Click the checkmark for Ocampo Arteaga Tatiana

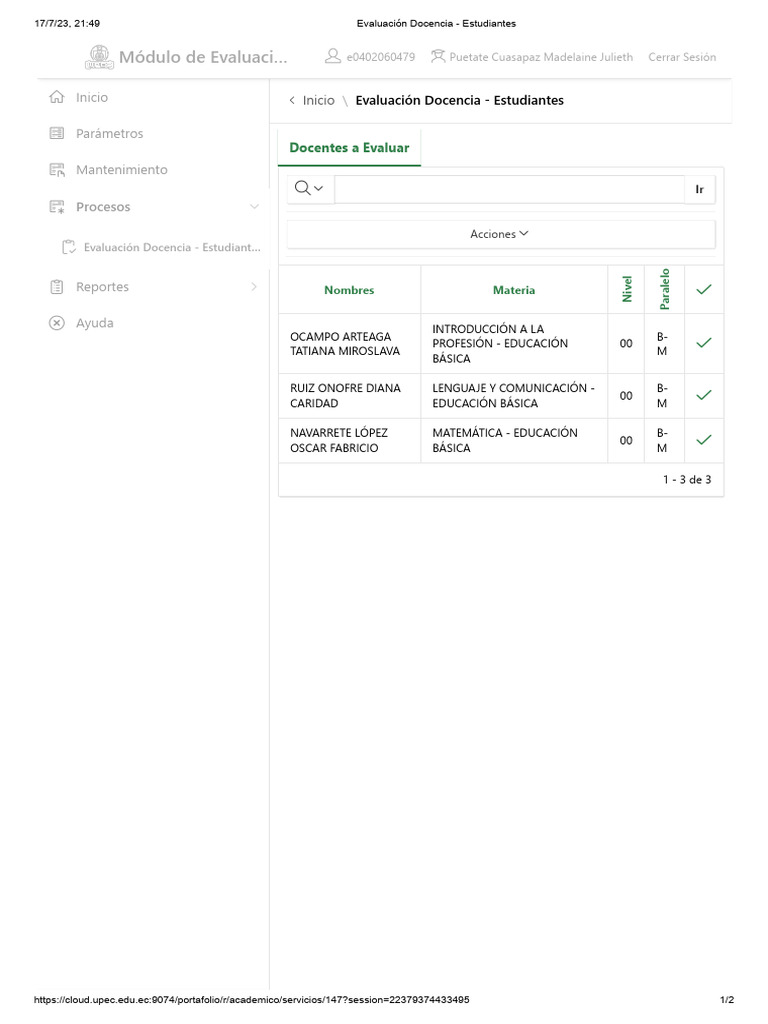pyautogui.click(x=704, y=343)
